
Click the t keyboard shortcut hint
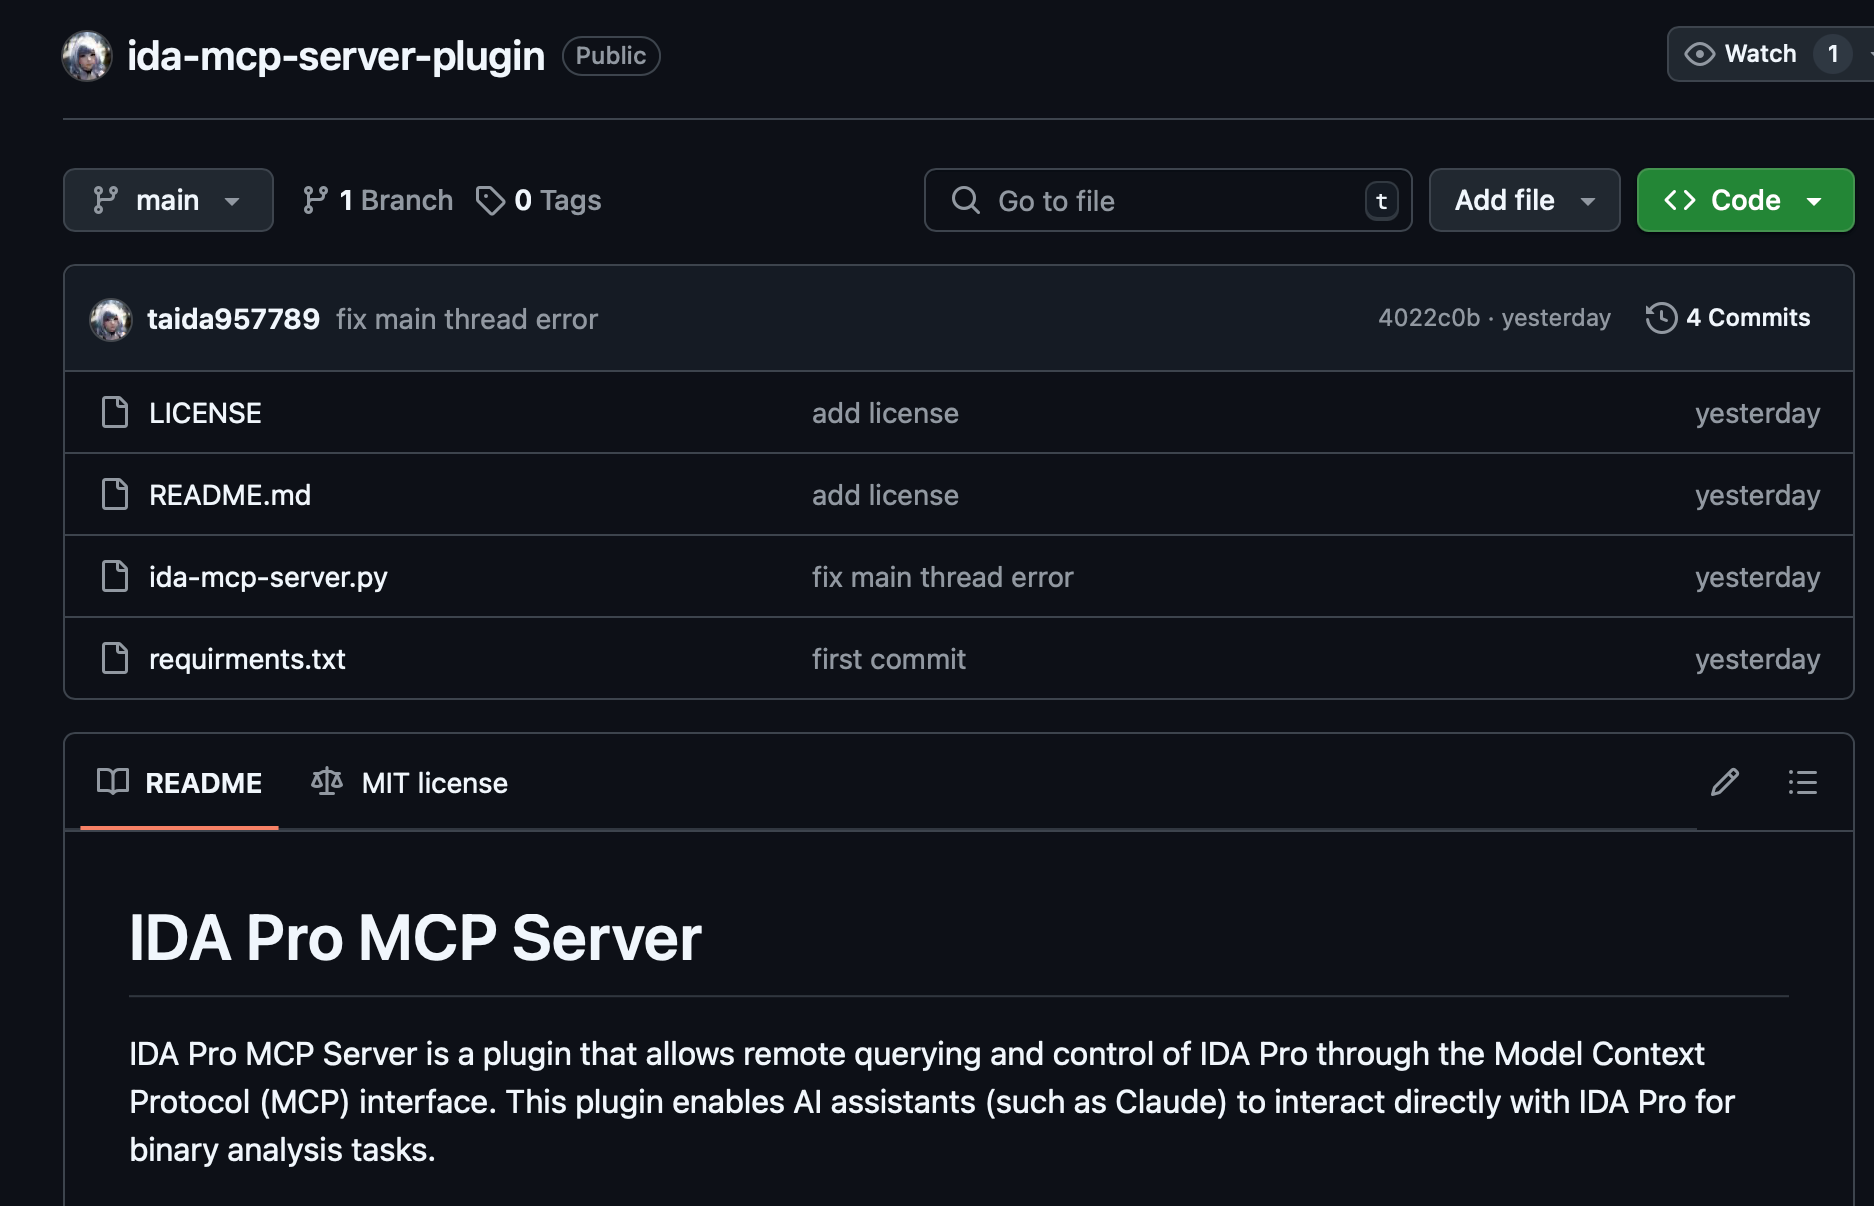point(1381,201)
